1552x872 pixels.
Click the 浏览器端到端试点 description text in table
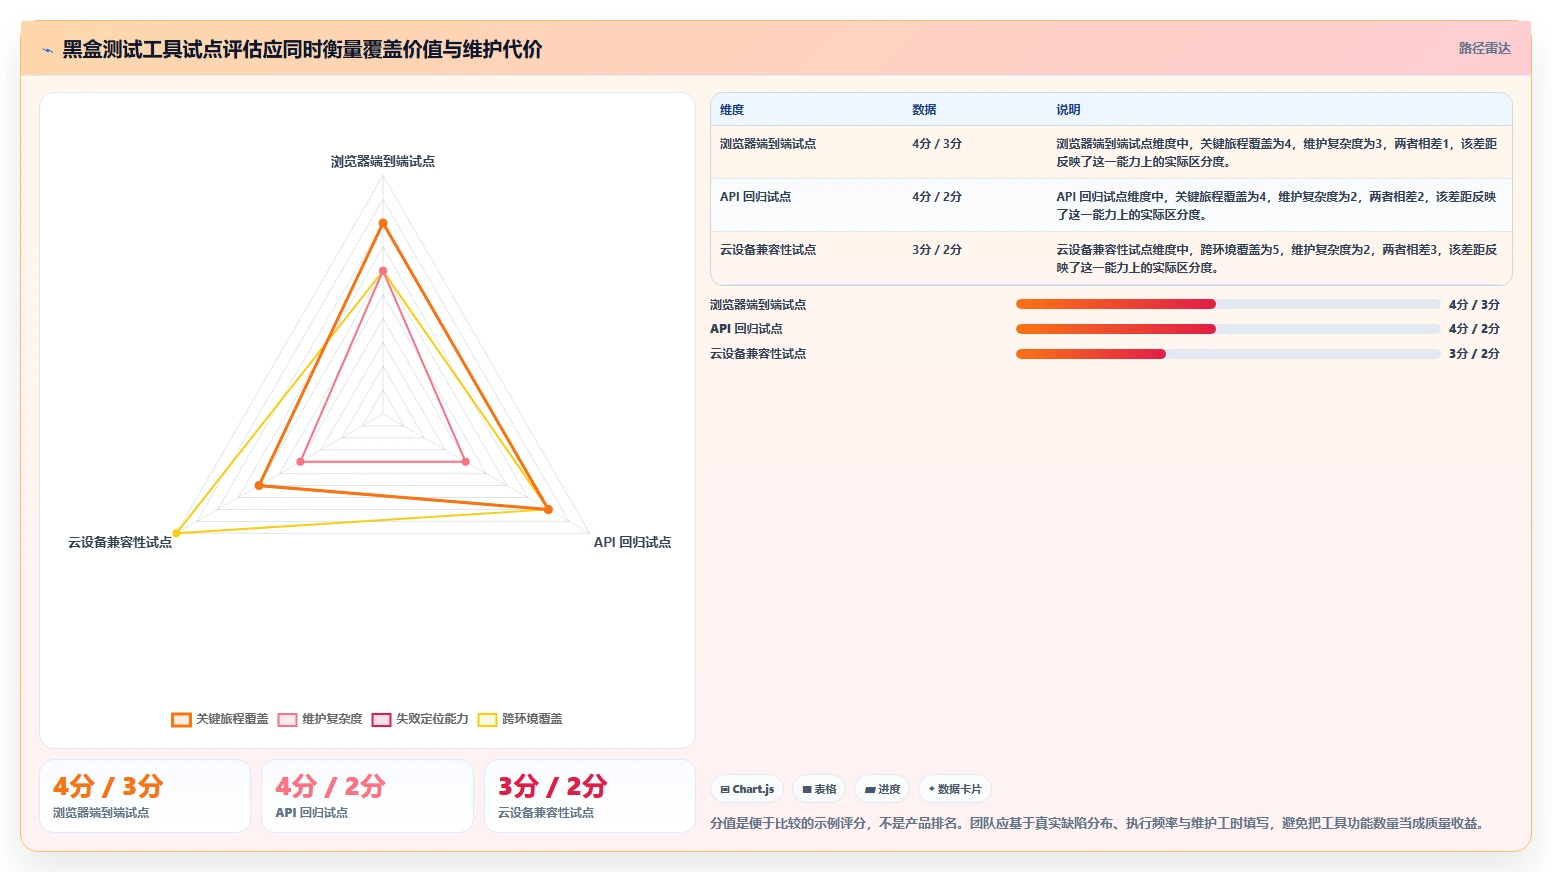tap(1277, 153)
